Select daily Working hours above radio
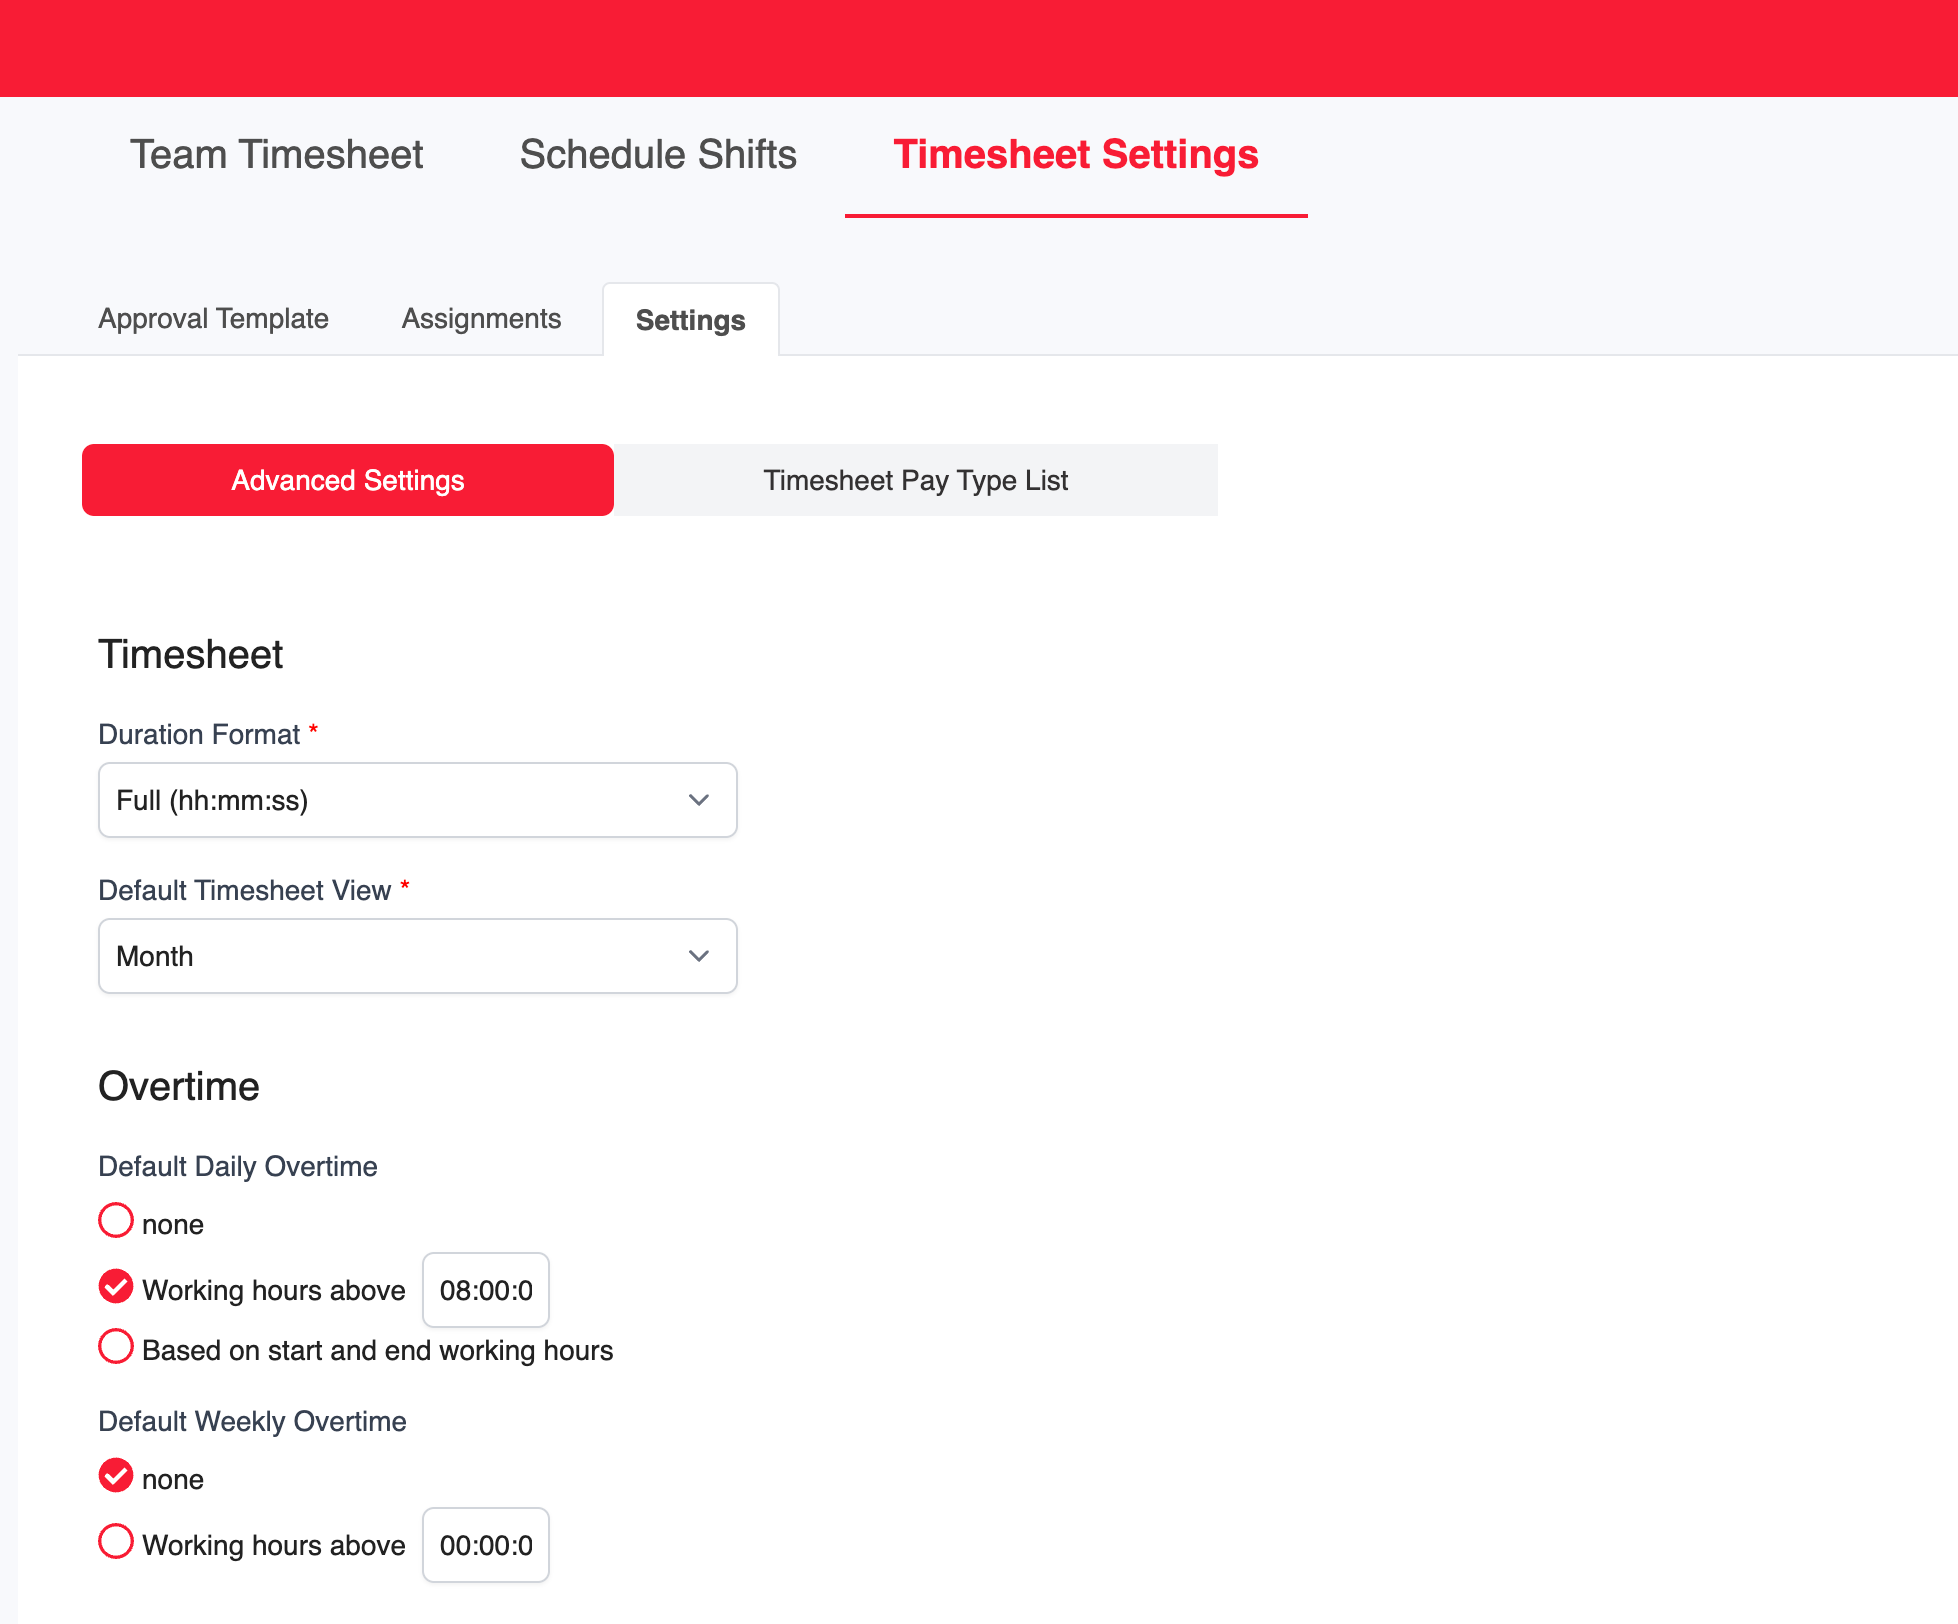Viewport: 1958px width, 1624px height. [116, 1287]
